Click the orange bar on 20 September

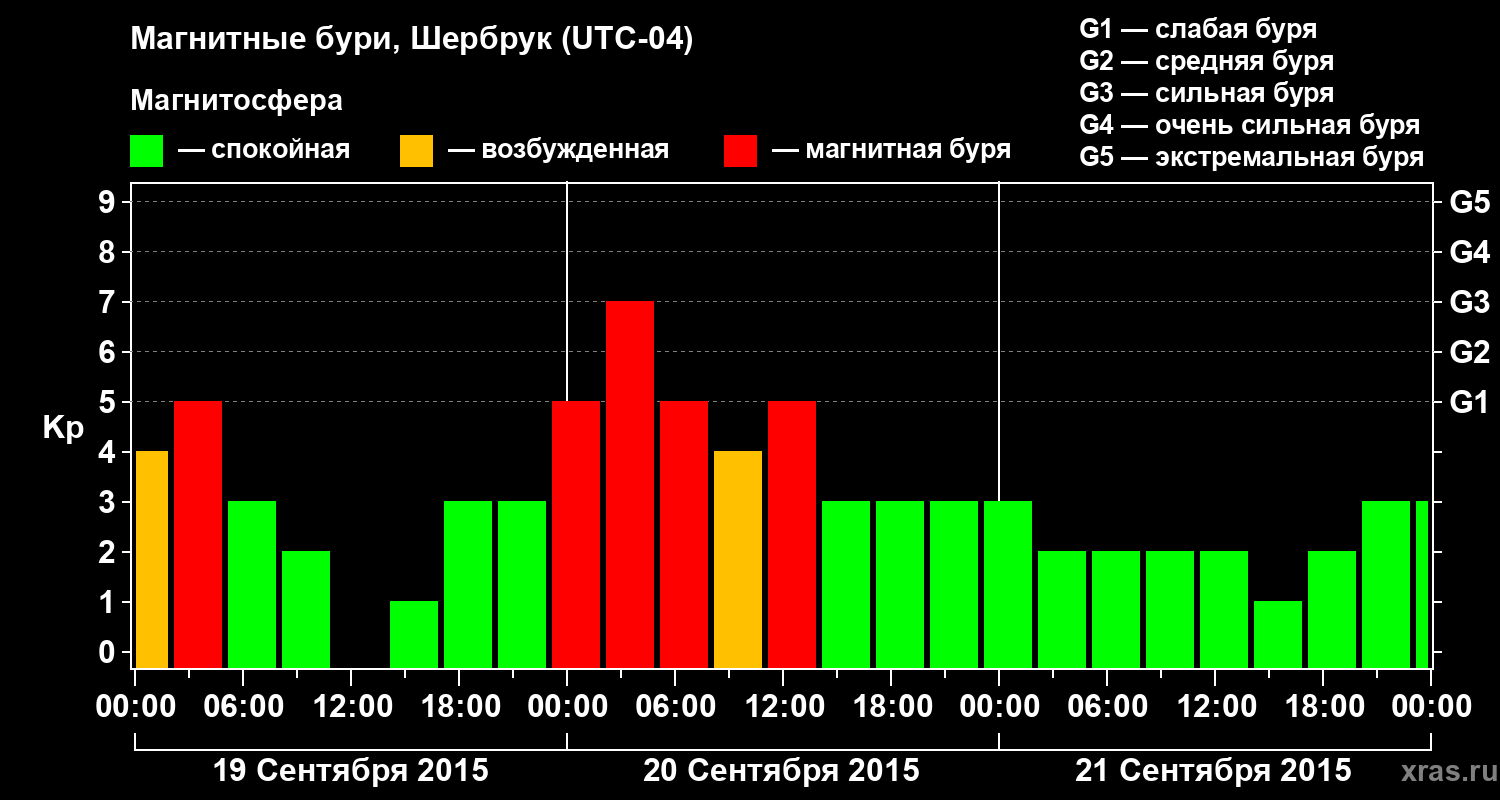tap(738, 559)
